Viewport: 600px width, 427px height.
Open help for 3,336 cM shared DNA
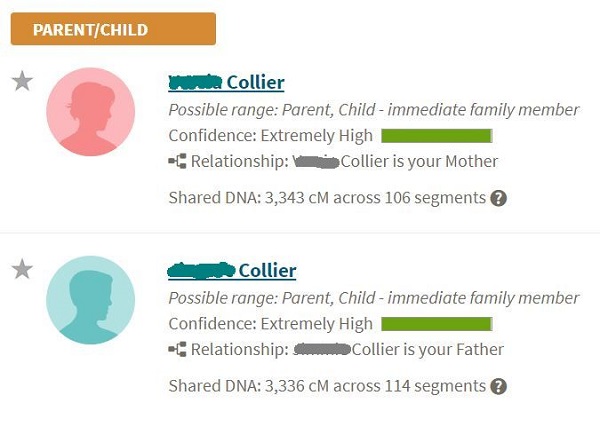[x=499, y=386]
